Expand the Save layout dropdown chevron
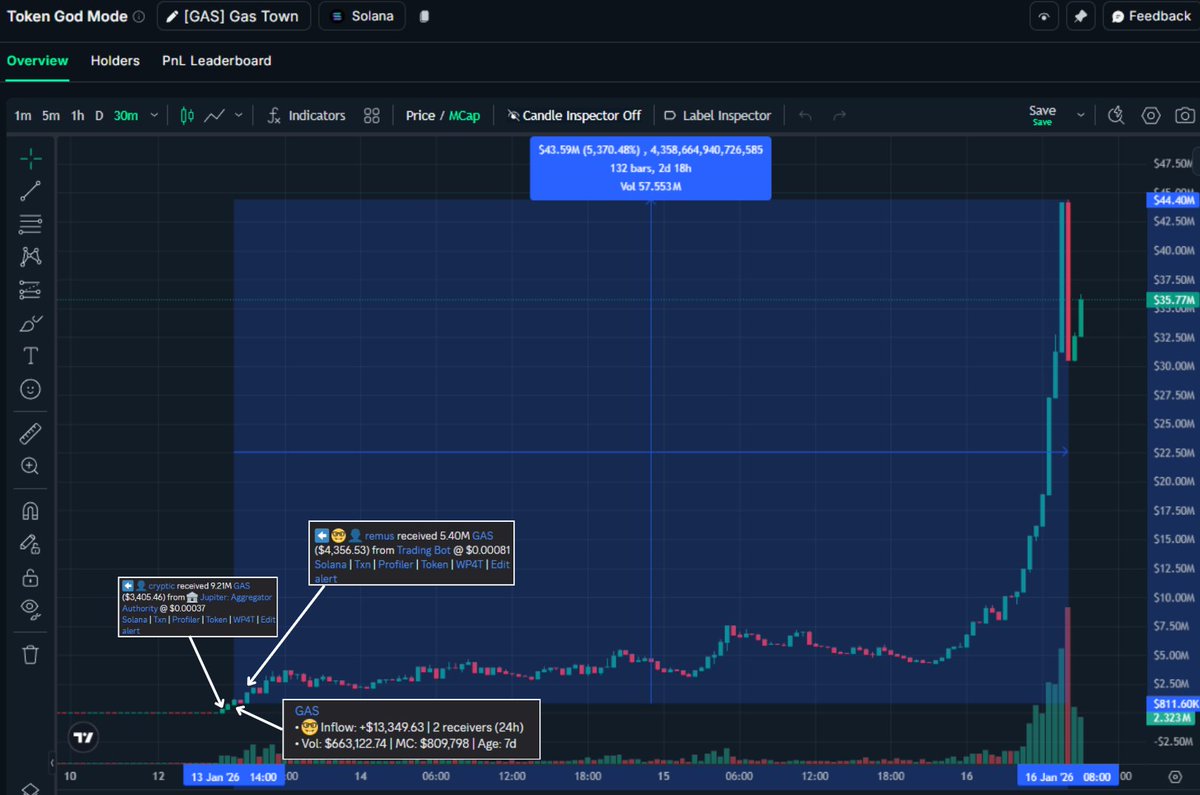The width and height of the screenshot is (1200, 795). point(1080,115)
